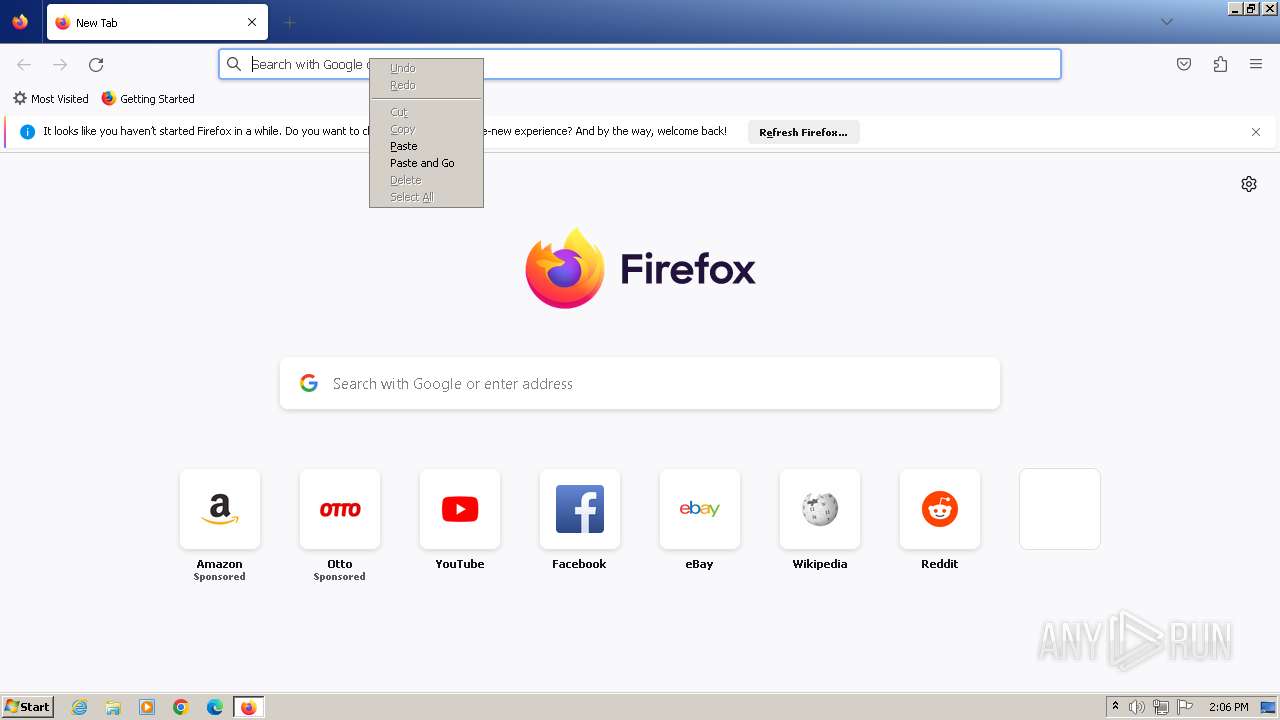The height and width of the screenshot is (720, 1280).
Task: Launch Internet Explorer from taskbar
Action: point(80,707)
